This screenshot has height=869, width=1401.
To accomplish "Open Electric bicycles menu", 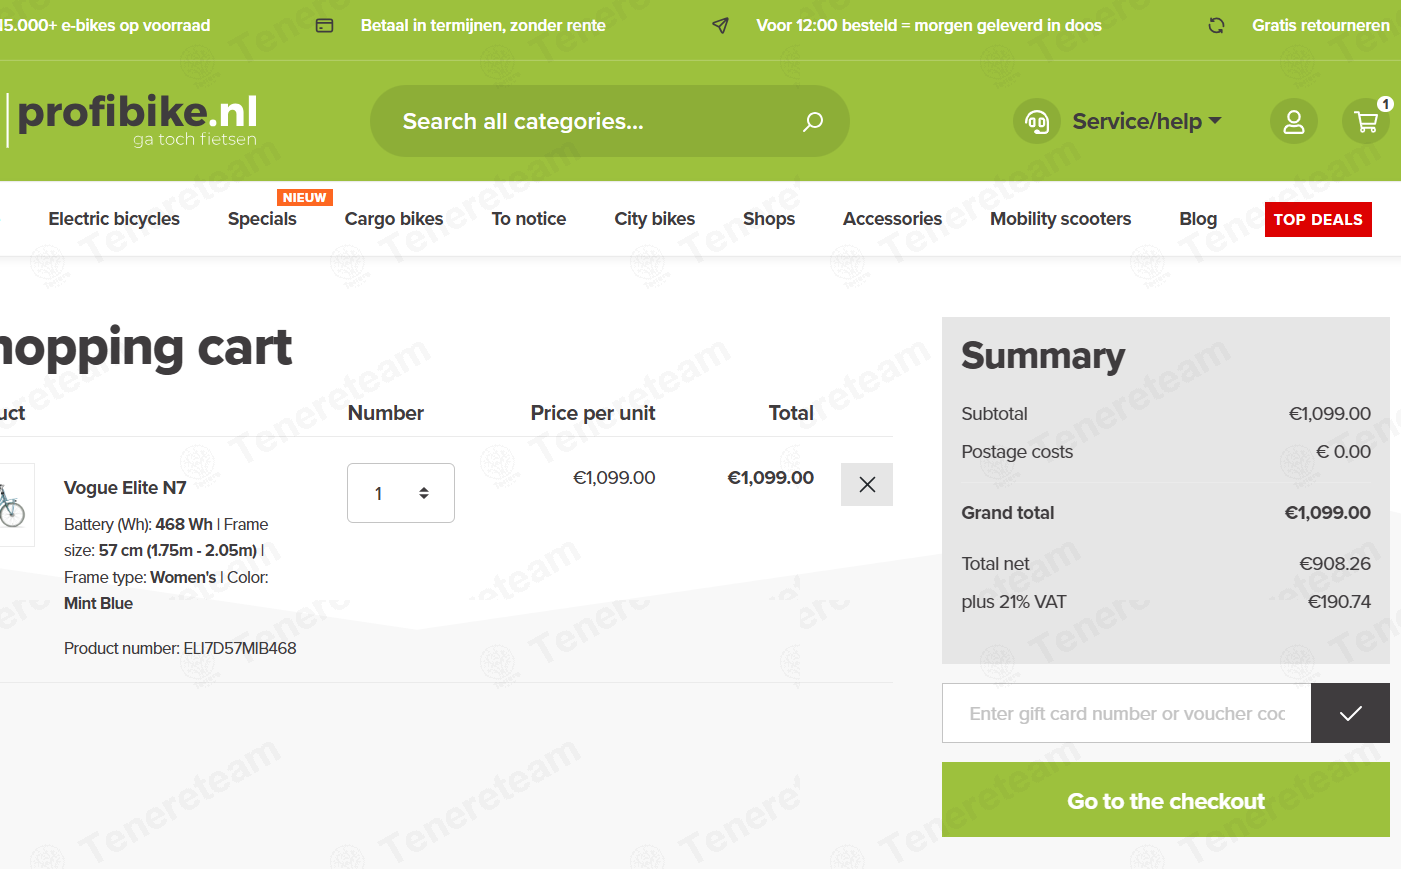I will 114,219.
